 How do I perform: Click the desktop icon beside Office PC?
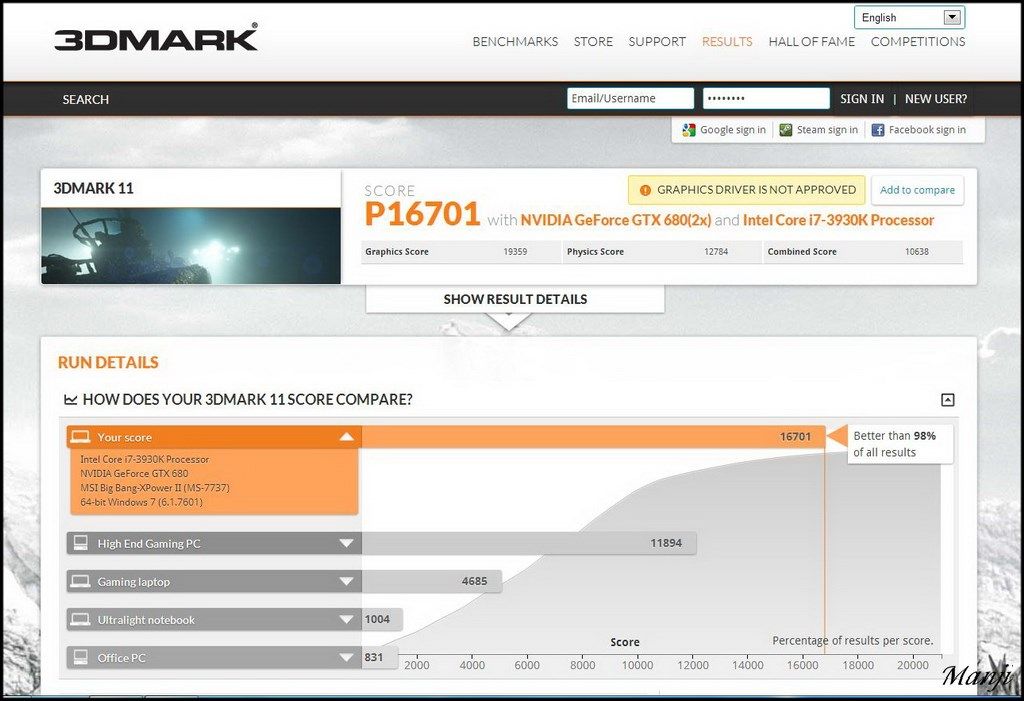pos(80,657)
